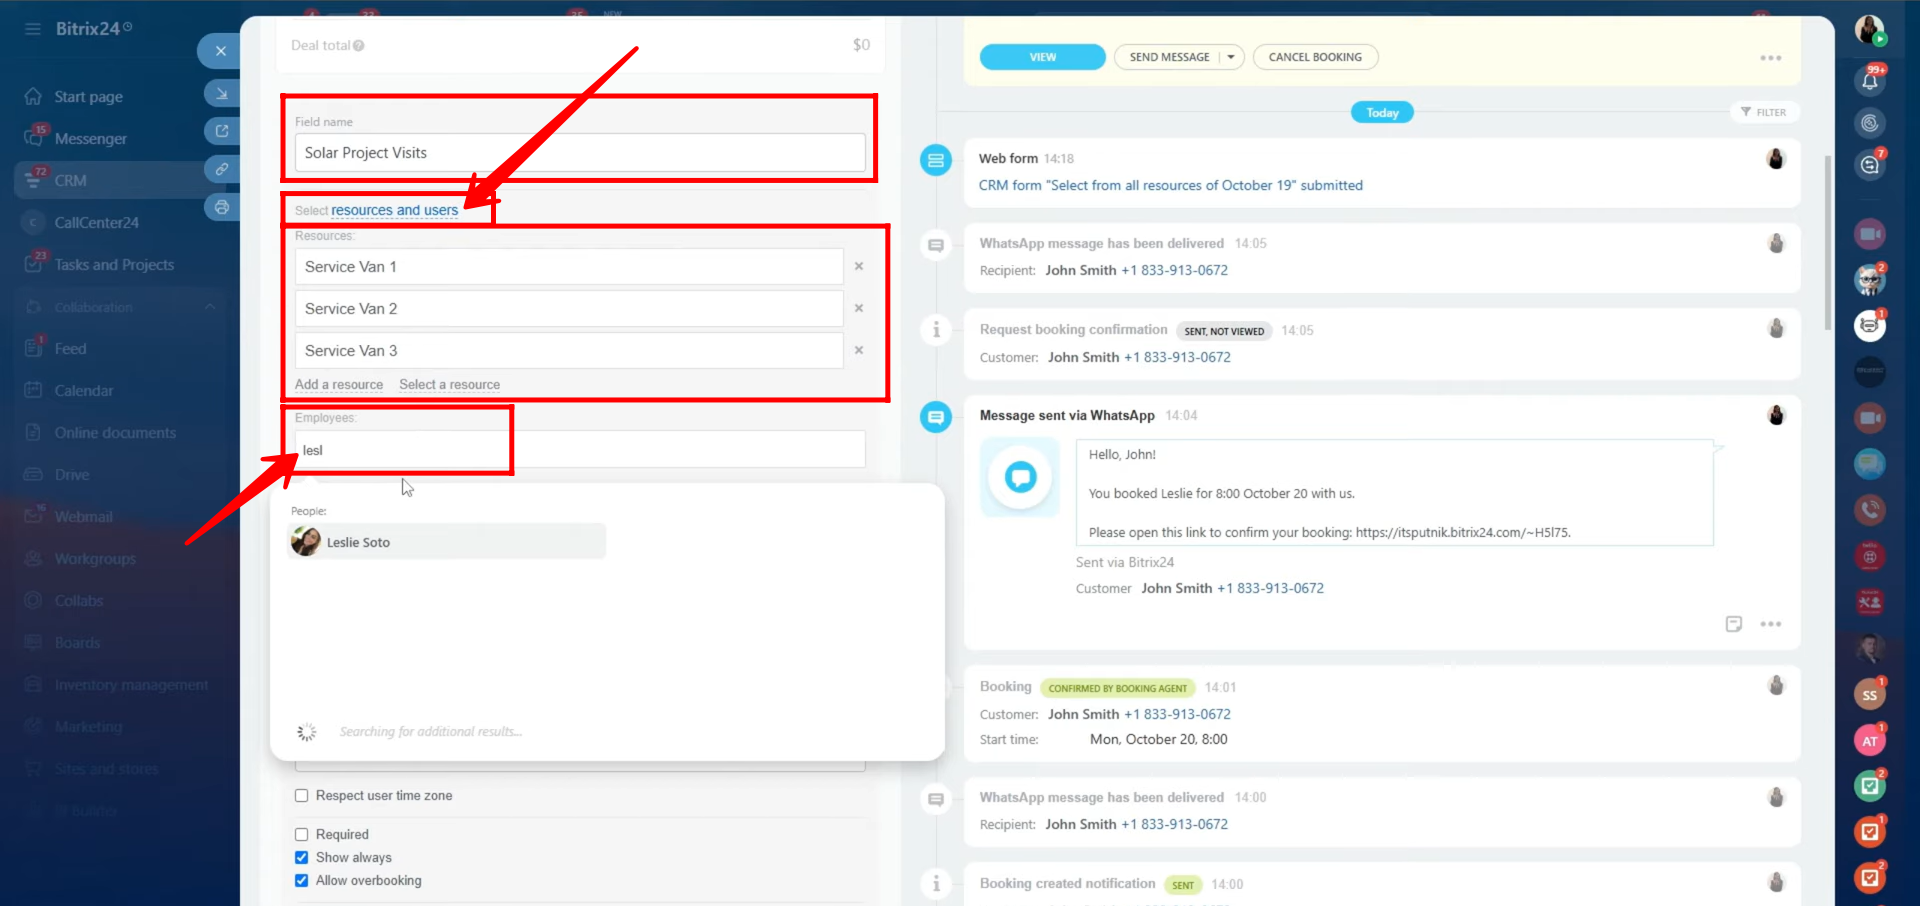This screenshot has height=906, width=1920.
Task: Expand the Send Message dropdown arrow
Action: (x=1231, y=57)
